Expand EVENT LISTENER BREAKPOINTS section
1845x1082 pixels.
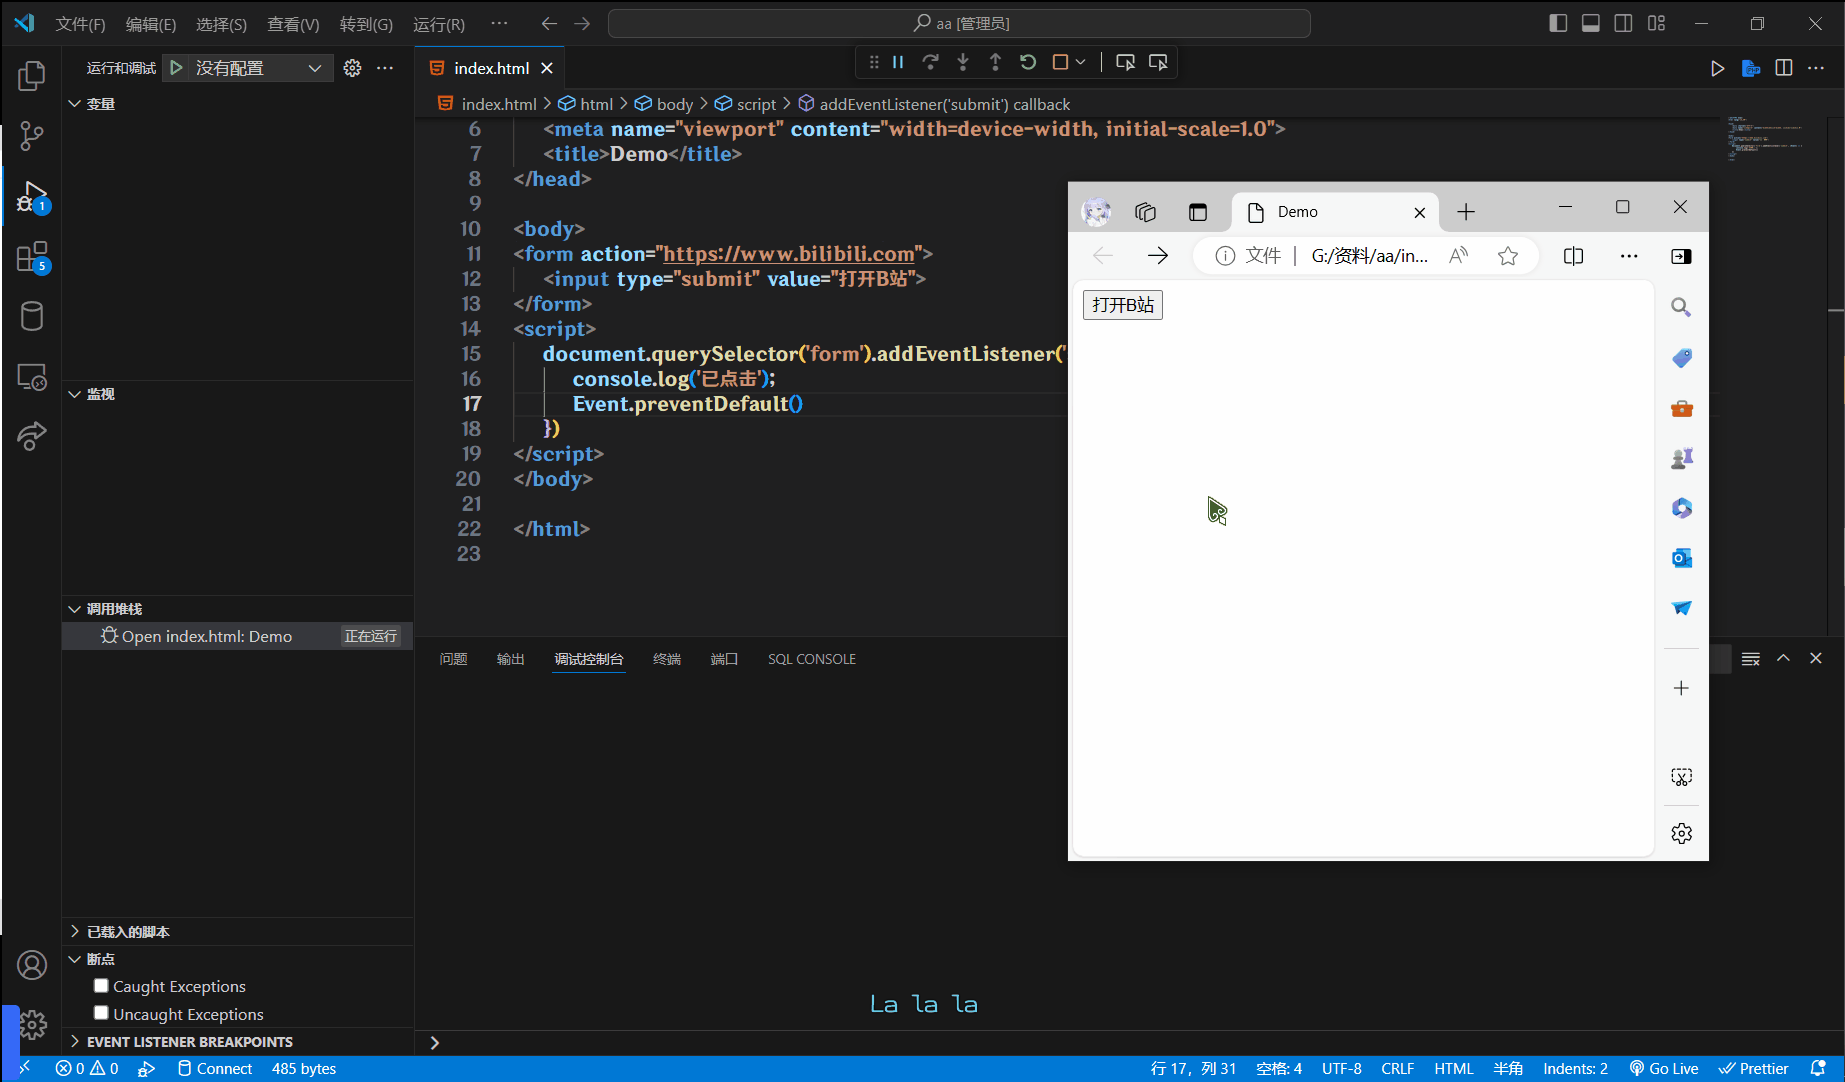coord(180,1042)
